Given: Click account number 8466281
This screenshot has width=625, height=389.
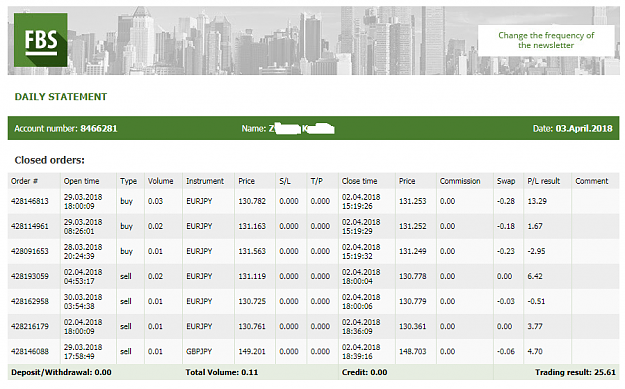Looking at the screenshot, I should (x=98, y=128).
